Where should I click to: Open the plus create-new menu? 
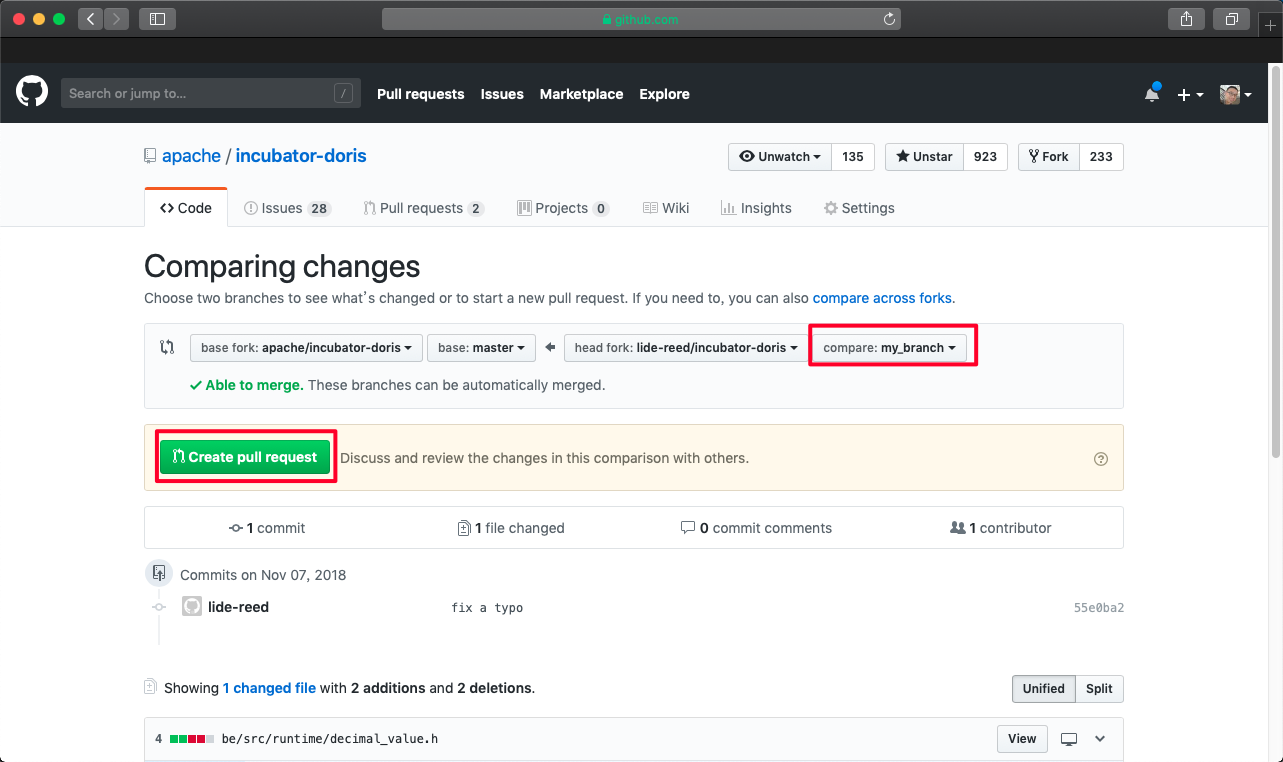point(1189,94)
